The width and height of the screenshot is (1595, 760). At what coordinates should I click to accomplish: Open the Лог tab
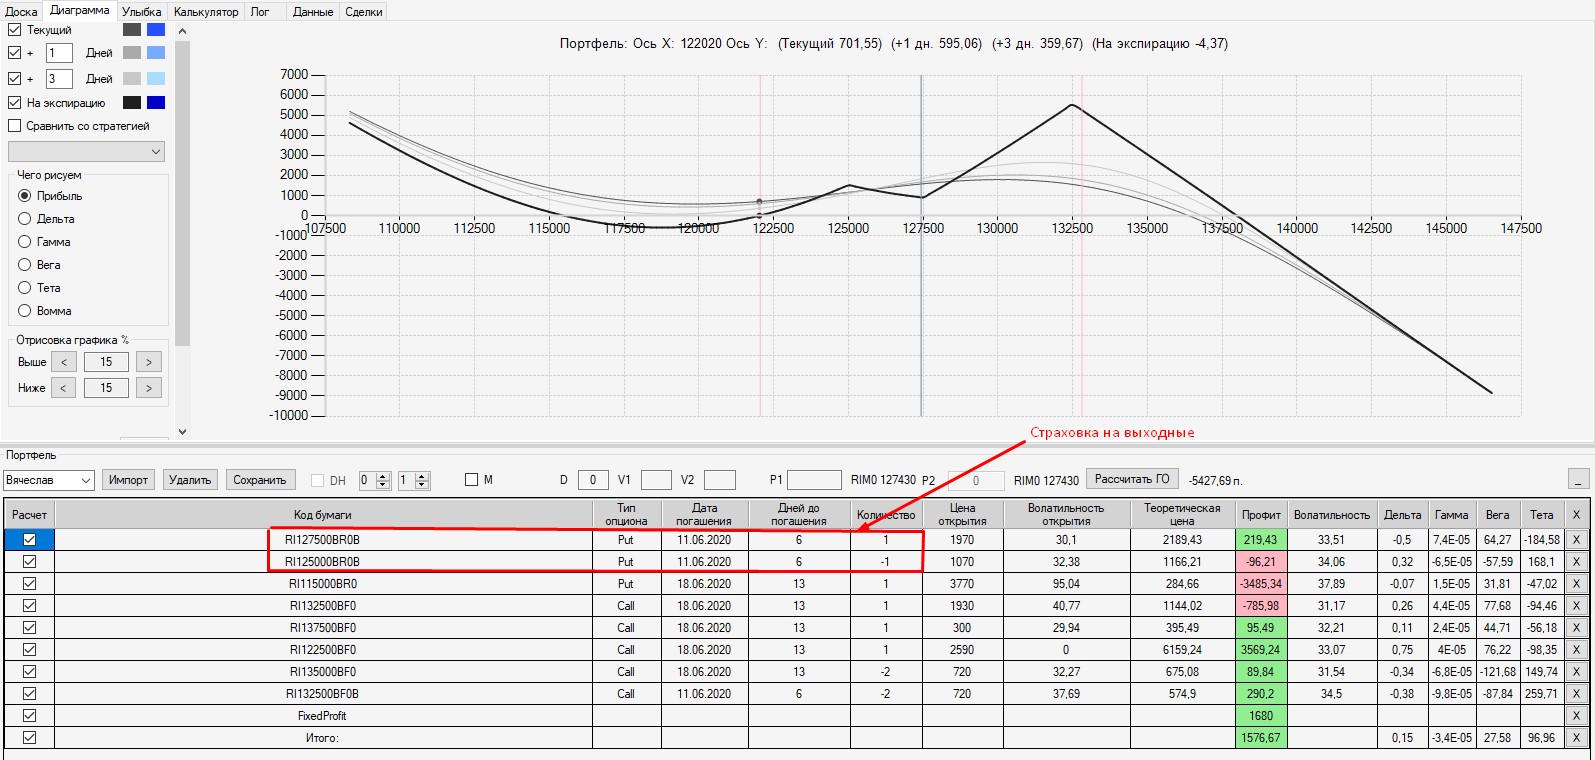click(x=260, y=12)
